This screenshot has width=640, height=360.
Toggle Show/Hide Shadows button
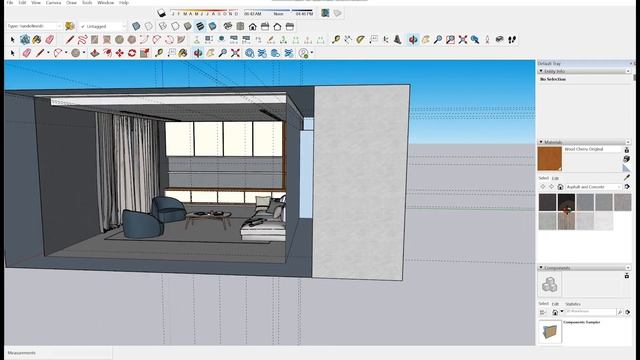click(x=162, y=13)
